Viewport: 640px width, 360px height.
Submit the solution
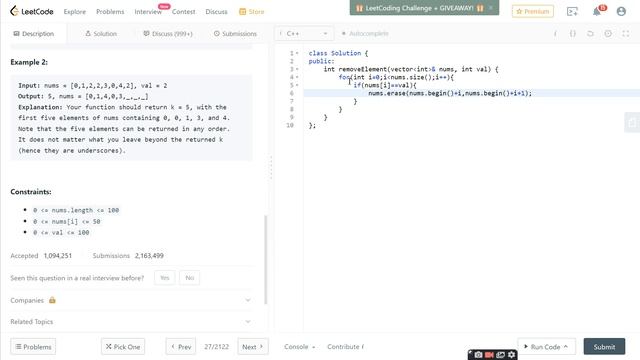point(604,347)
